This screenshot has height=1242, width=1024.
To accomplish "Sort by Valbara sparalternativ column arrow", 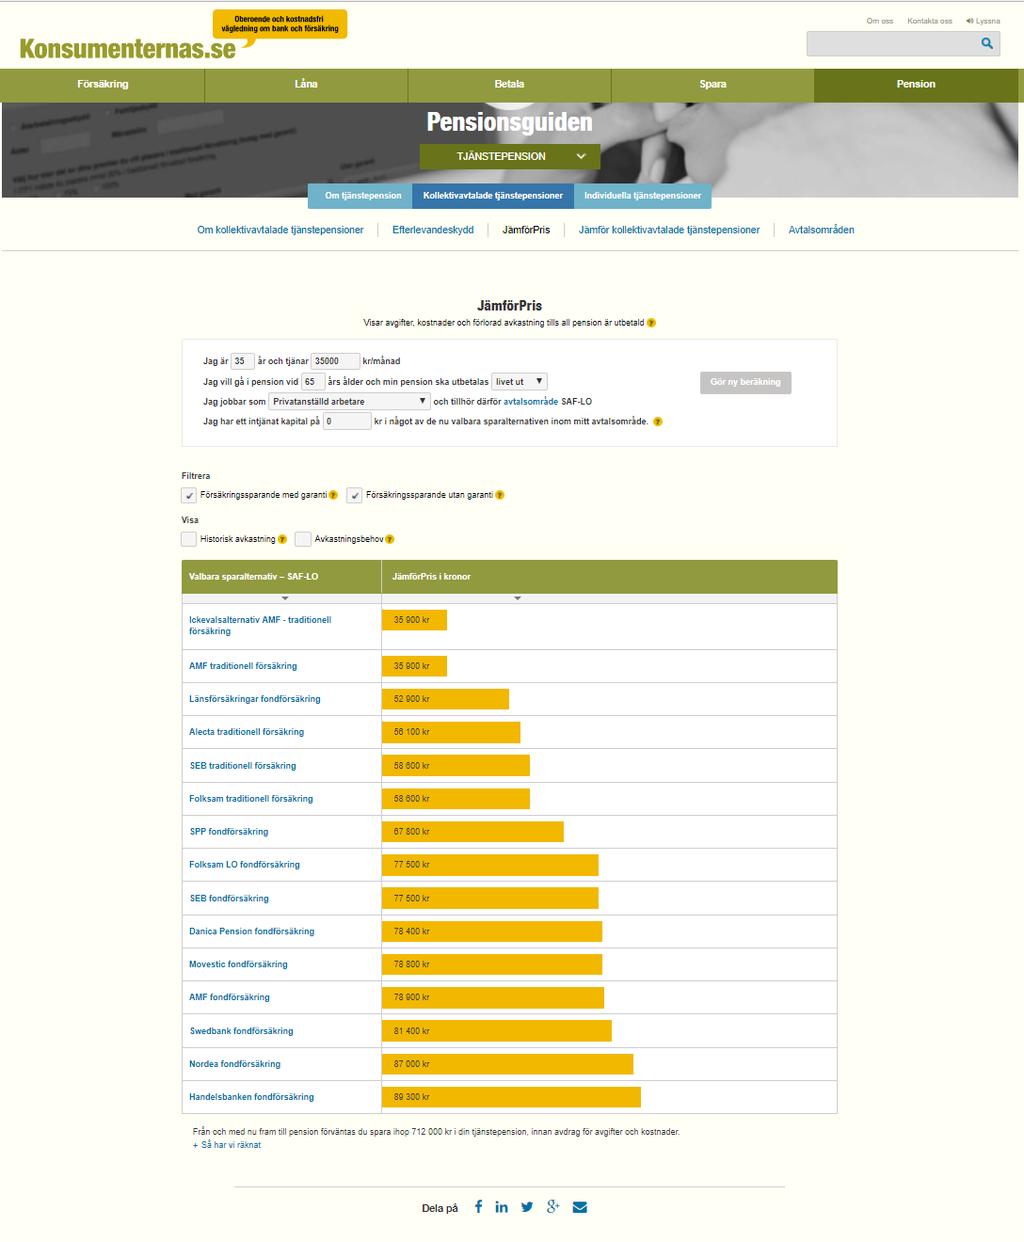I will click(285, 598).
